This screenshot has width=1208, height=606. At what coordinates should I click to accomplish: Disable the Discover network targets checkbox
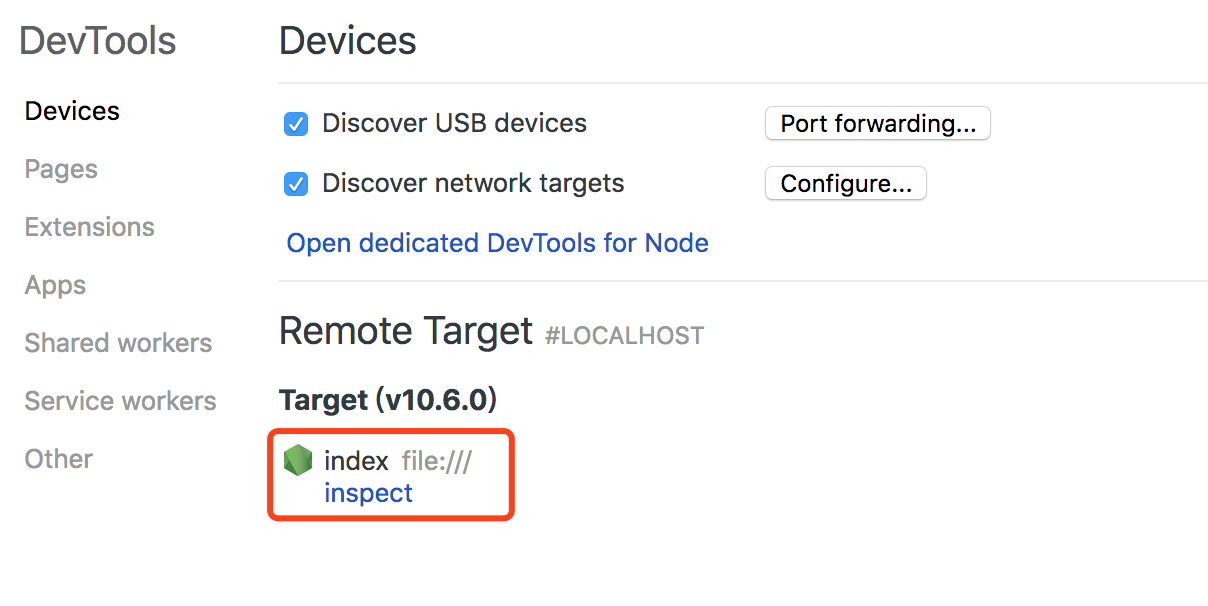tap(296, 184)
